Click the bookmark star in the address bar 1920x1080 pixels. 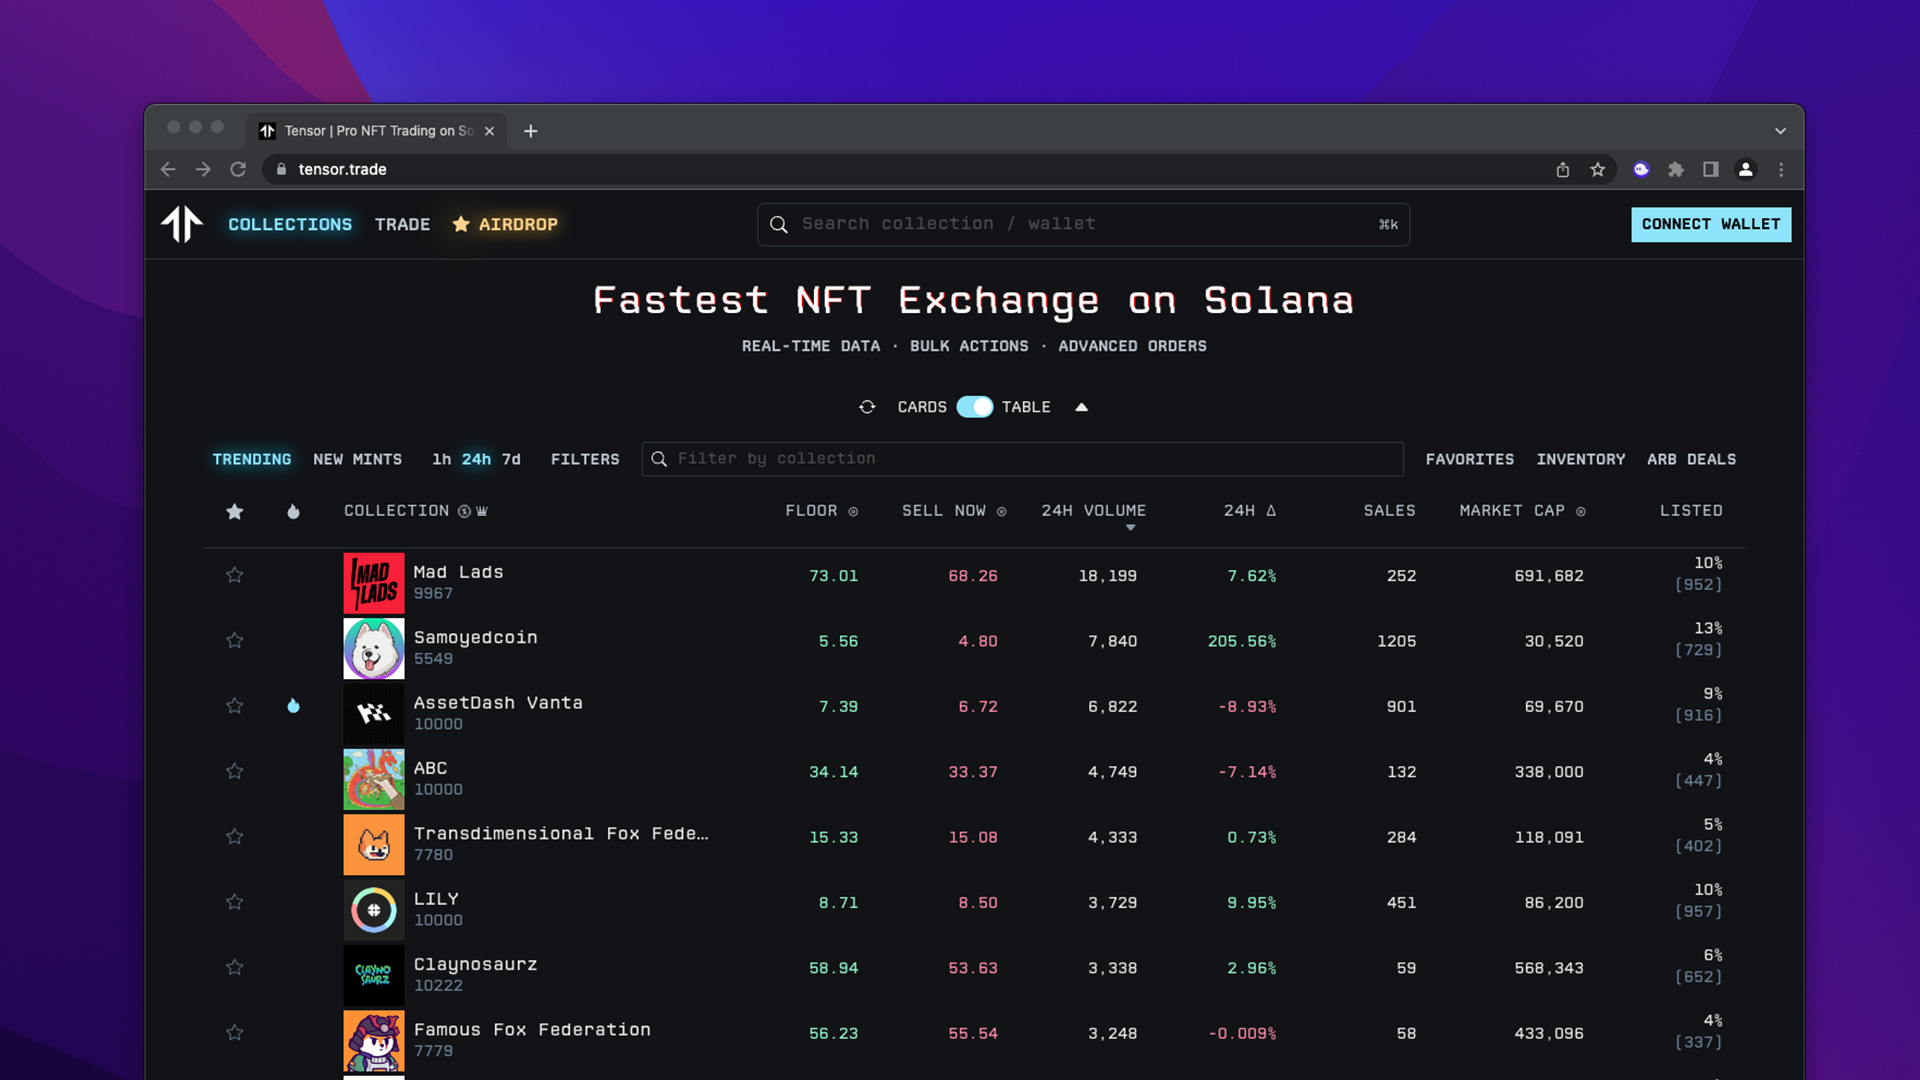click(x=1598, y=169)
